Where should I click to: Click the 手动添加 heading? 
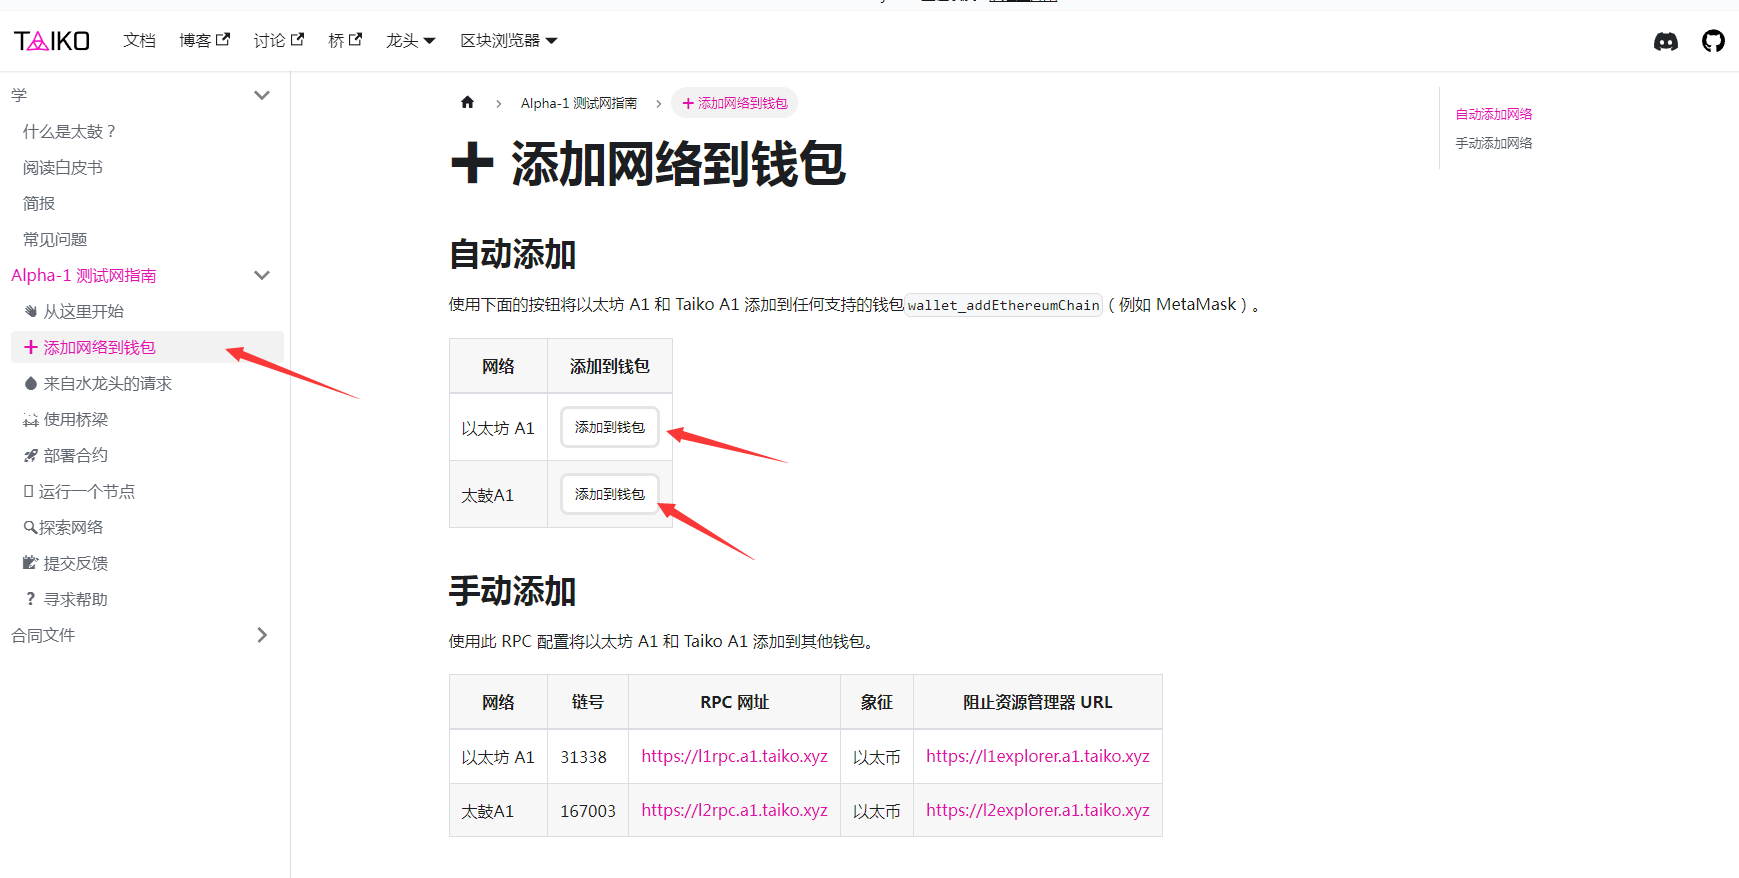[512, 591]
